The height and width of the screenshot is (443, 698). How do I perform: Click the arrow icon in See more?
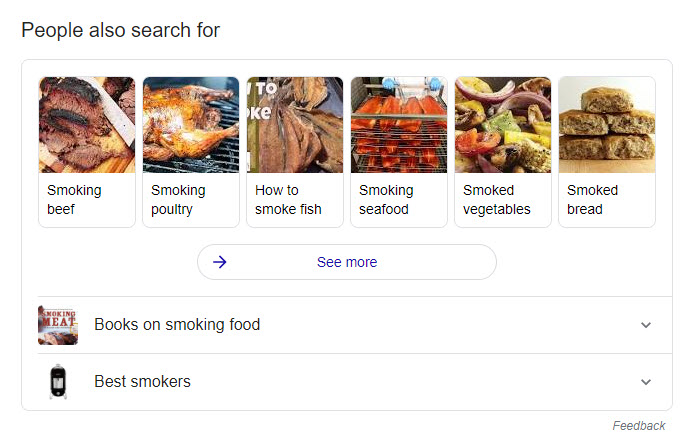(220, 262)
